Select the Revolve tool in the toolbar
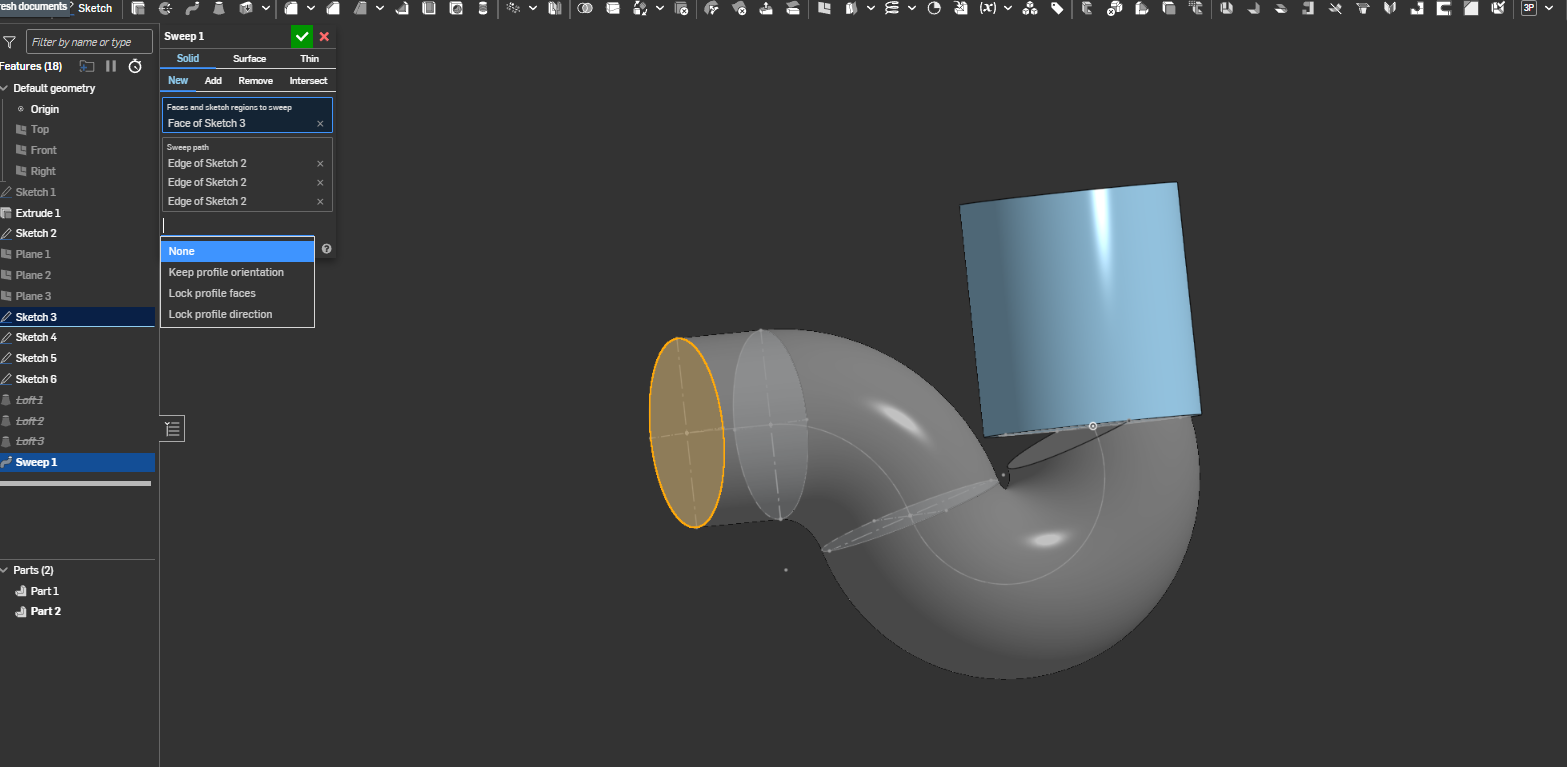Screen dimensions: 1567x767 (x=165, y=8)
